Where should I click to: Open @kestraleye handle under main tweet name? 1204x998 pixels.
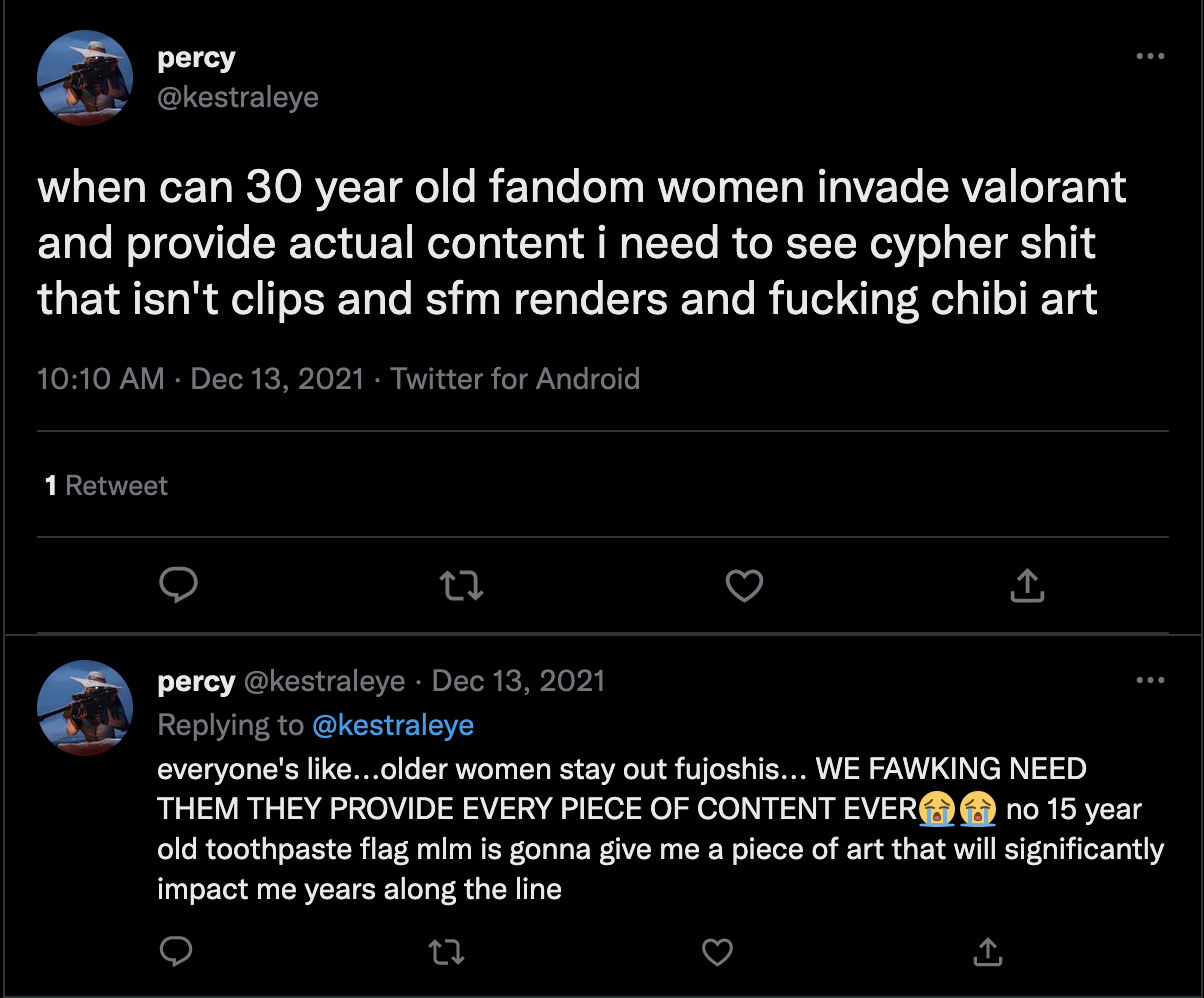pyautogui.click(x=238, y=97)
